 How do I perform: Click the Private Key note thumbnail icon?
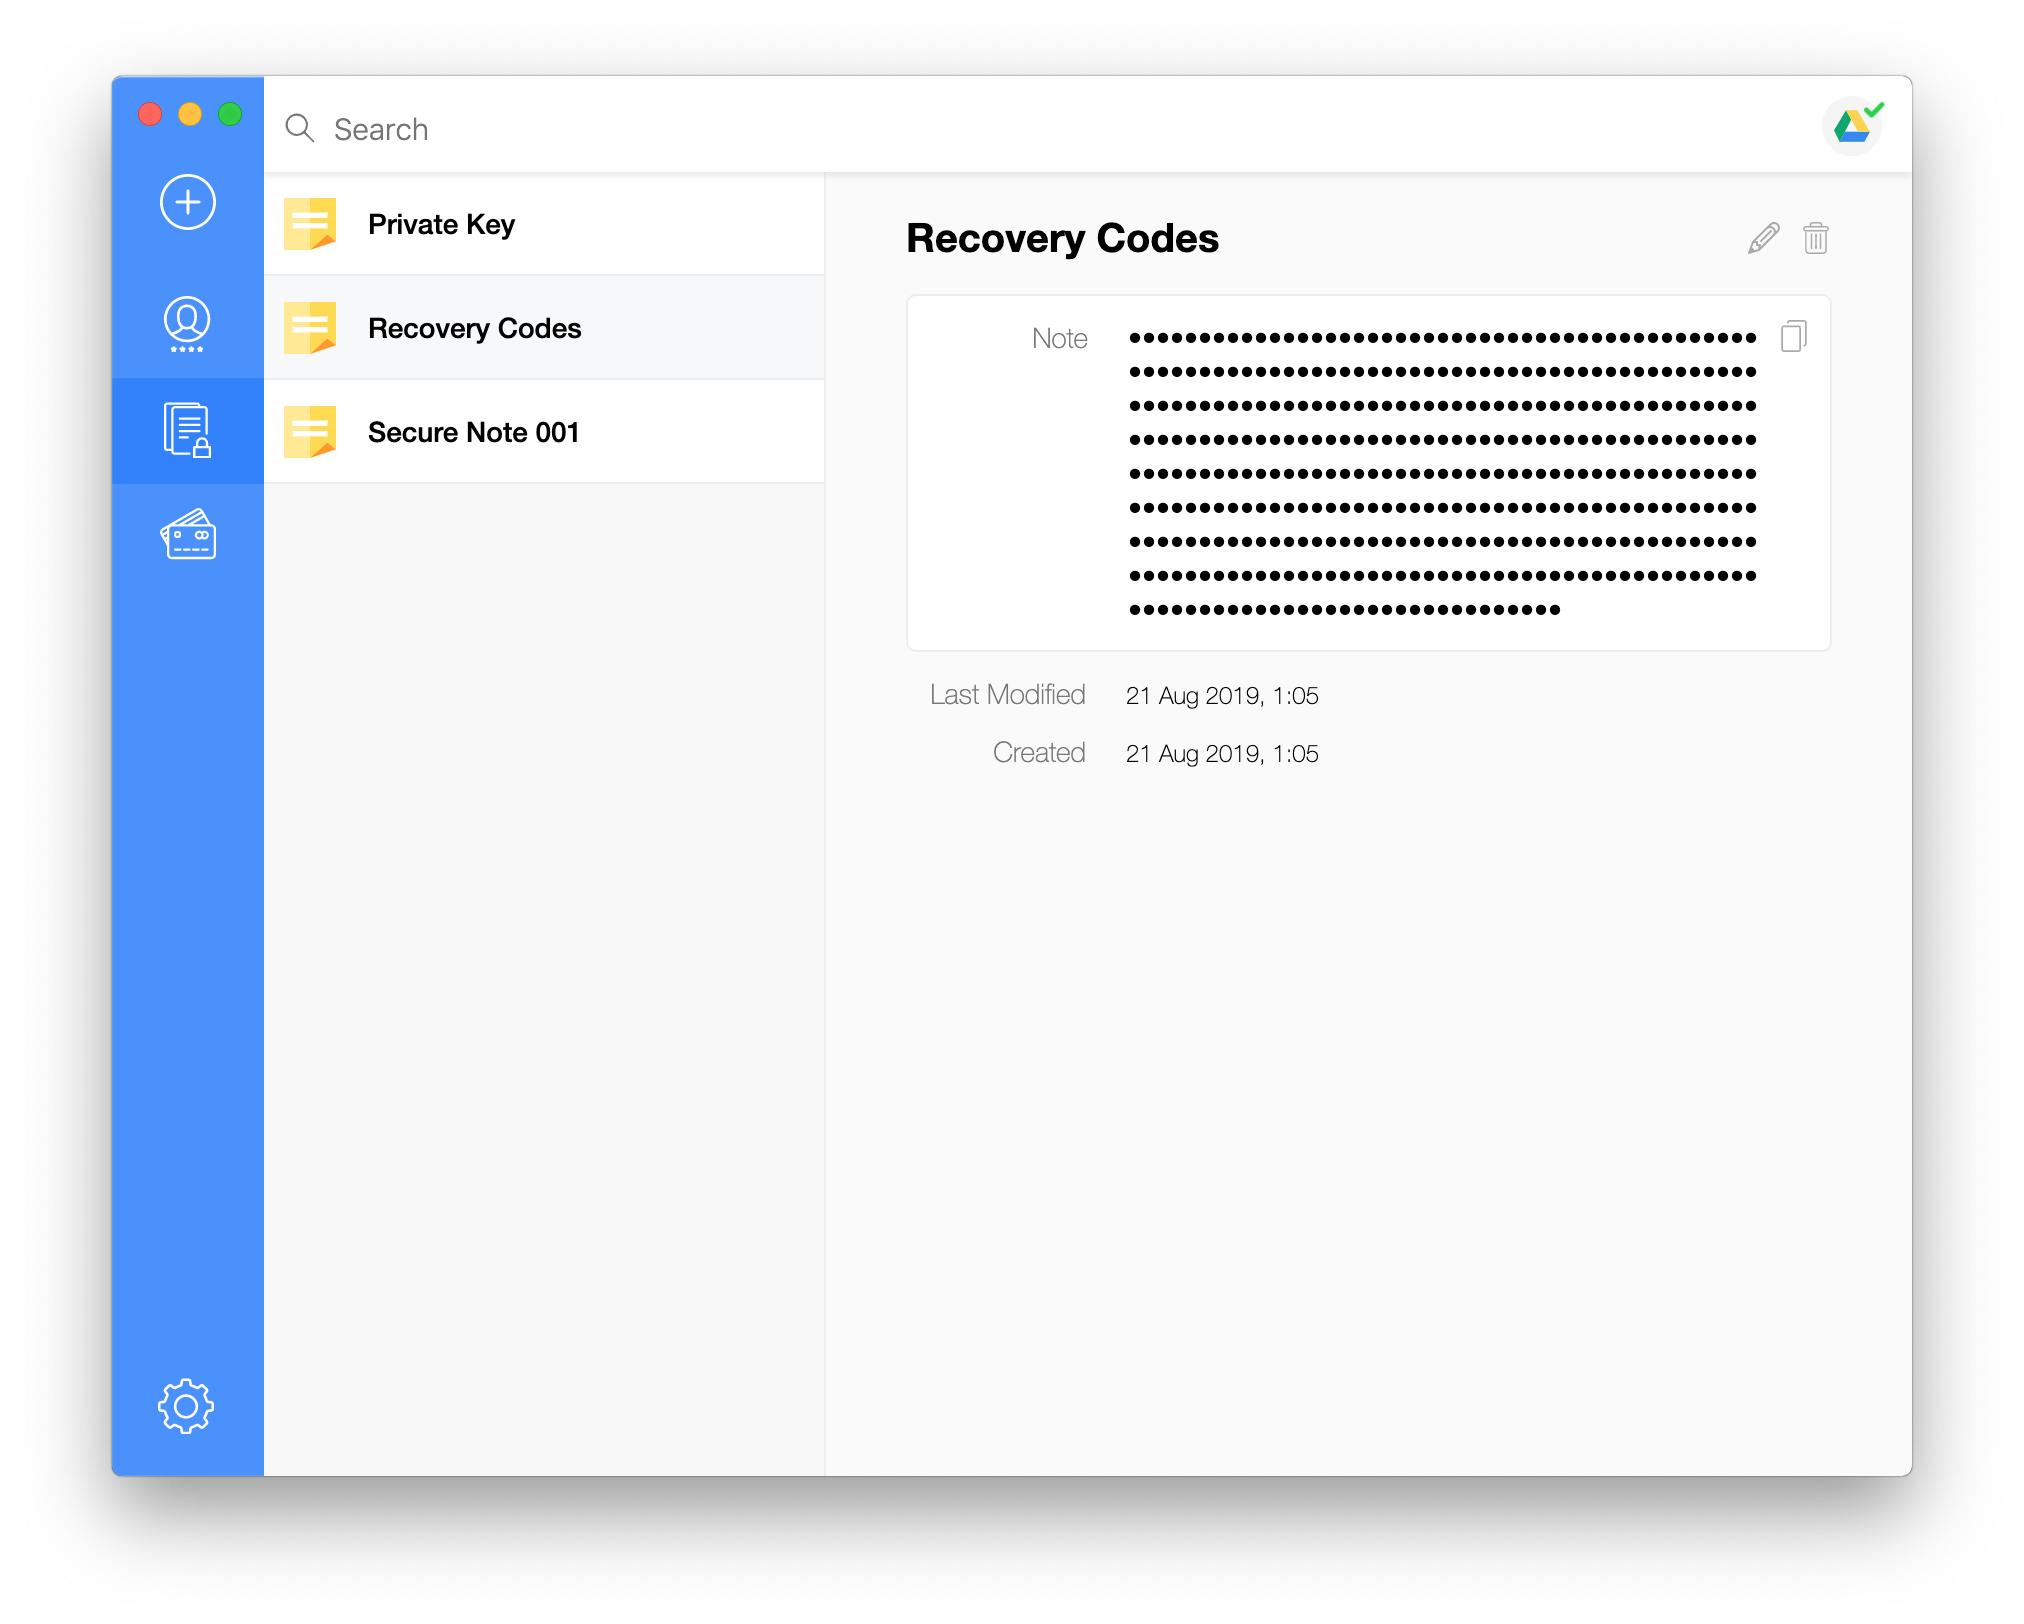click(x=310, y=224)
